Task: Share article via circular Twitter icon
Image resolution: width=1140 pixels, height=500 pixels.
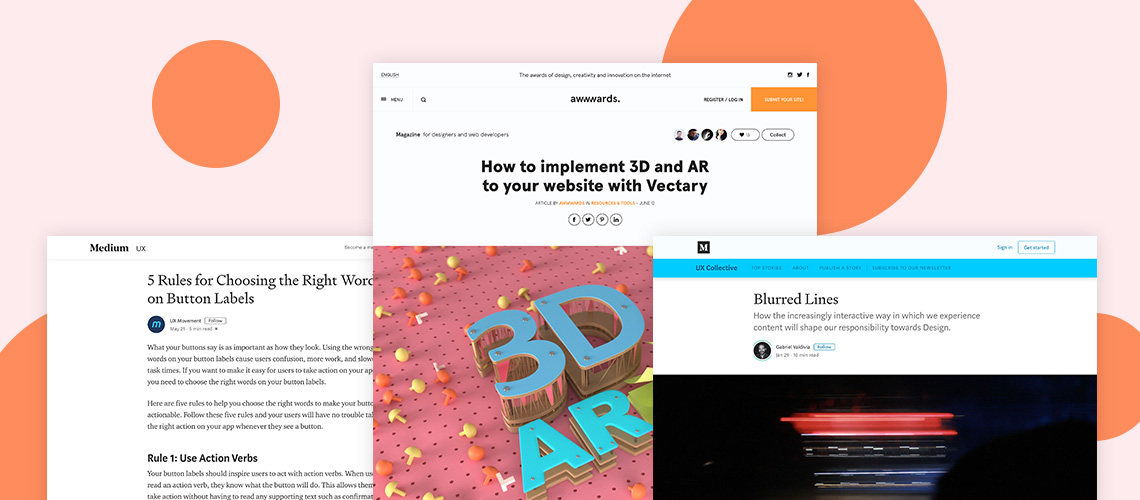Action: [587, 219]
